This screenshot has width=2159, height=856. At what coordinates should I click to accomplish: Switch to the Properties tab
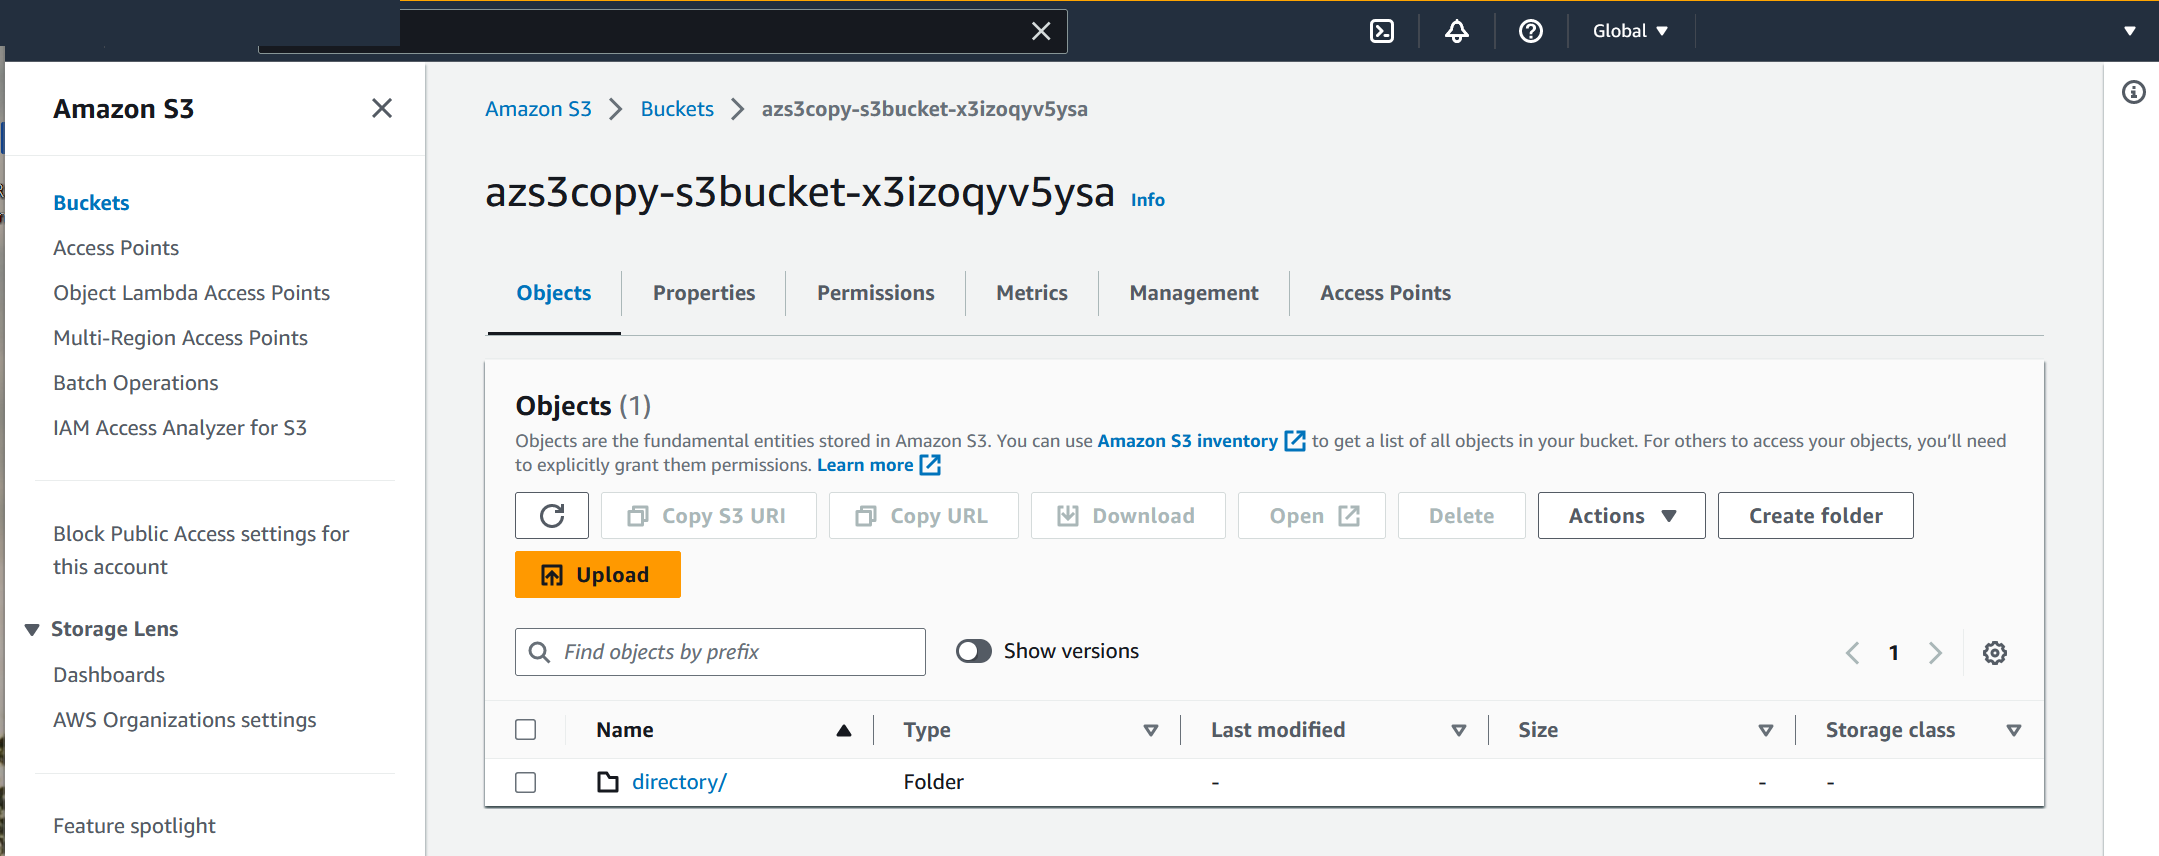(703, 293)
